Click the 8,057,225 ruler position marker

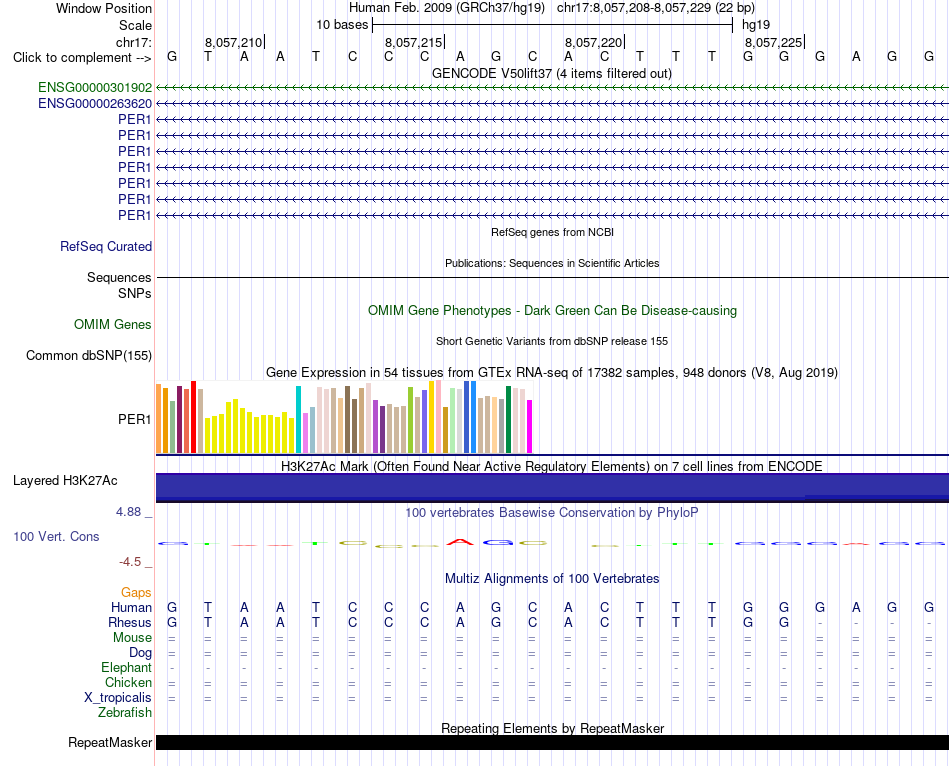[x=774, y=42]
